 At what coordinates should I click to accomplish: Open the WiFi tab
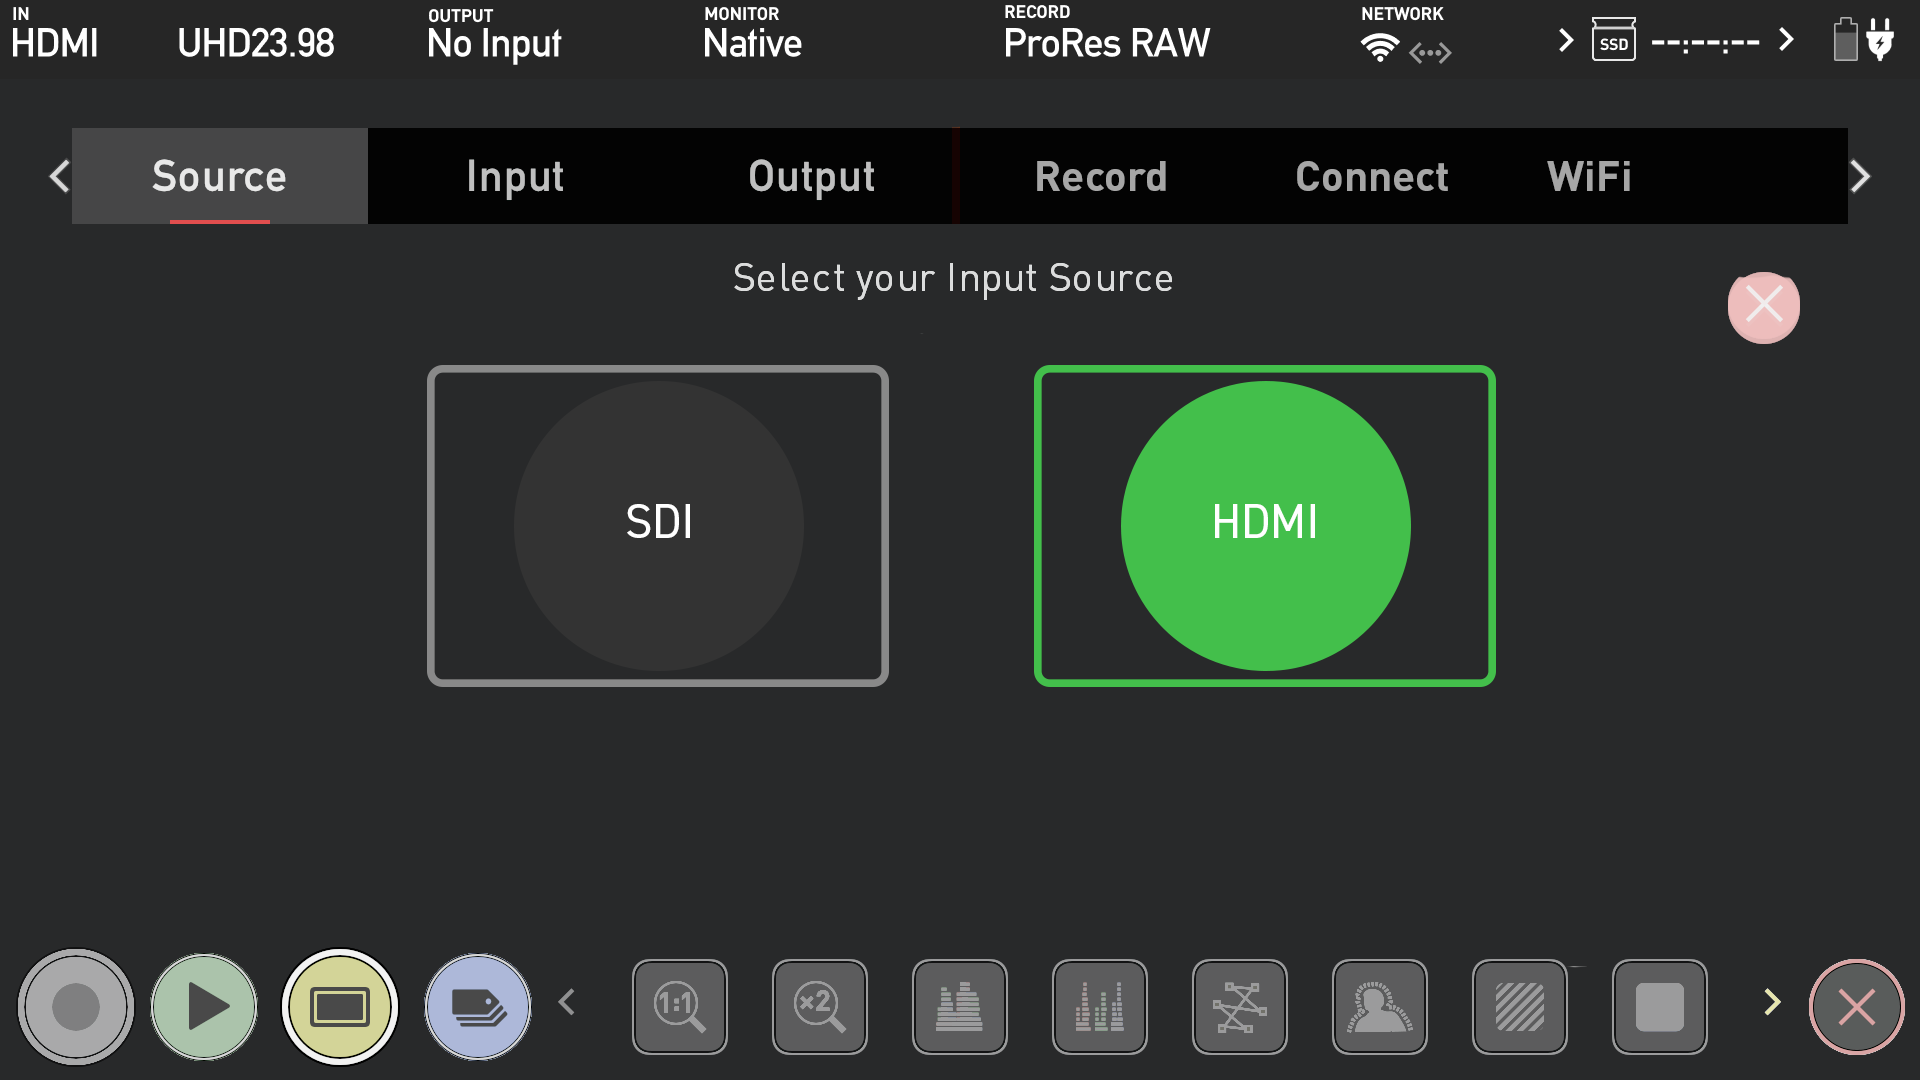[x=1589, y=177]
